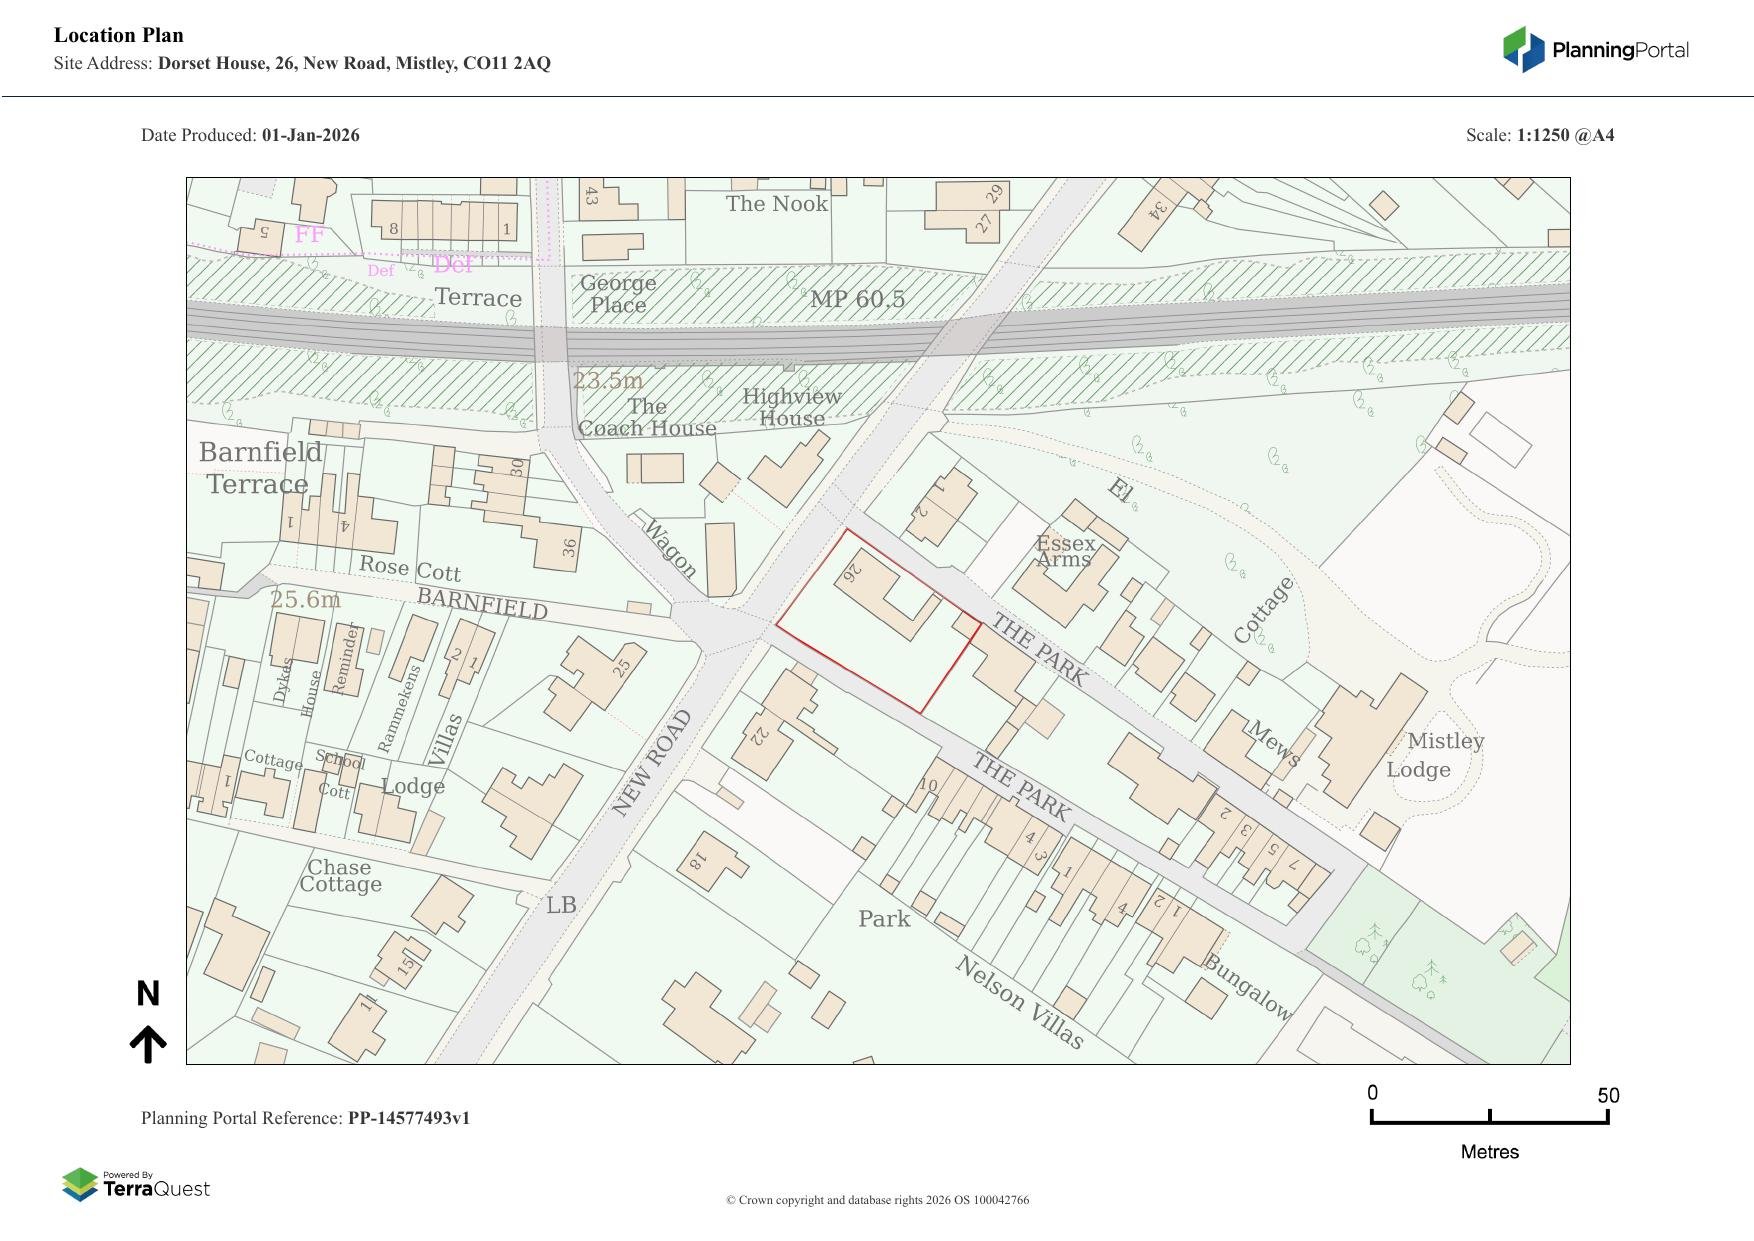
Task: Click the Barnfield Terrace label
Action: coord(259,468)
